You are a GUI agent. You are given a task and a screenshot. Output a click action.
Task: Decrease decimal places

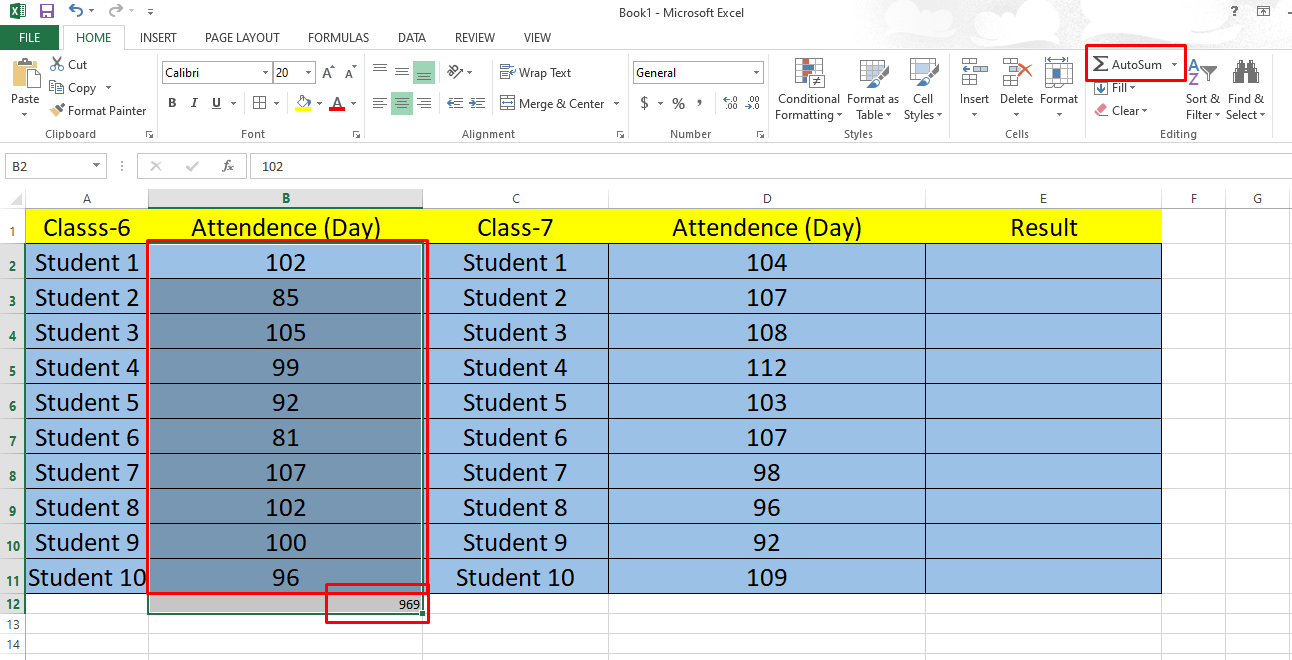(x=752, y=103)
